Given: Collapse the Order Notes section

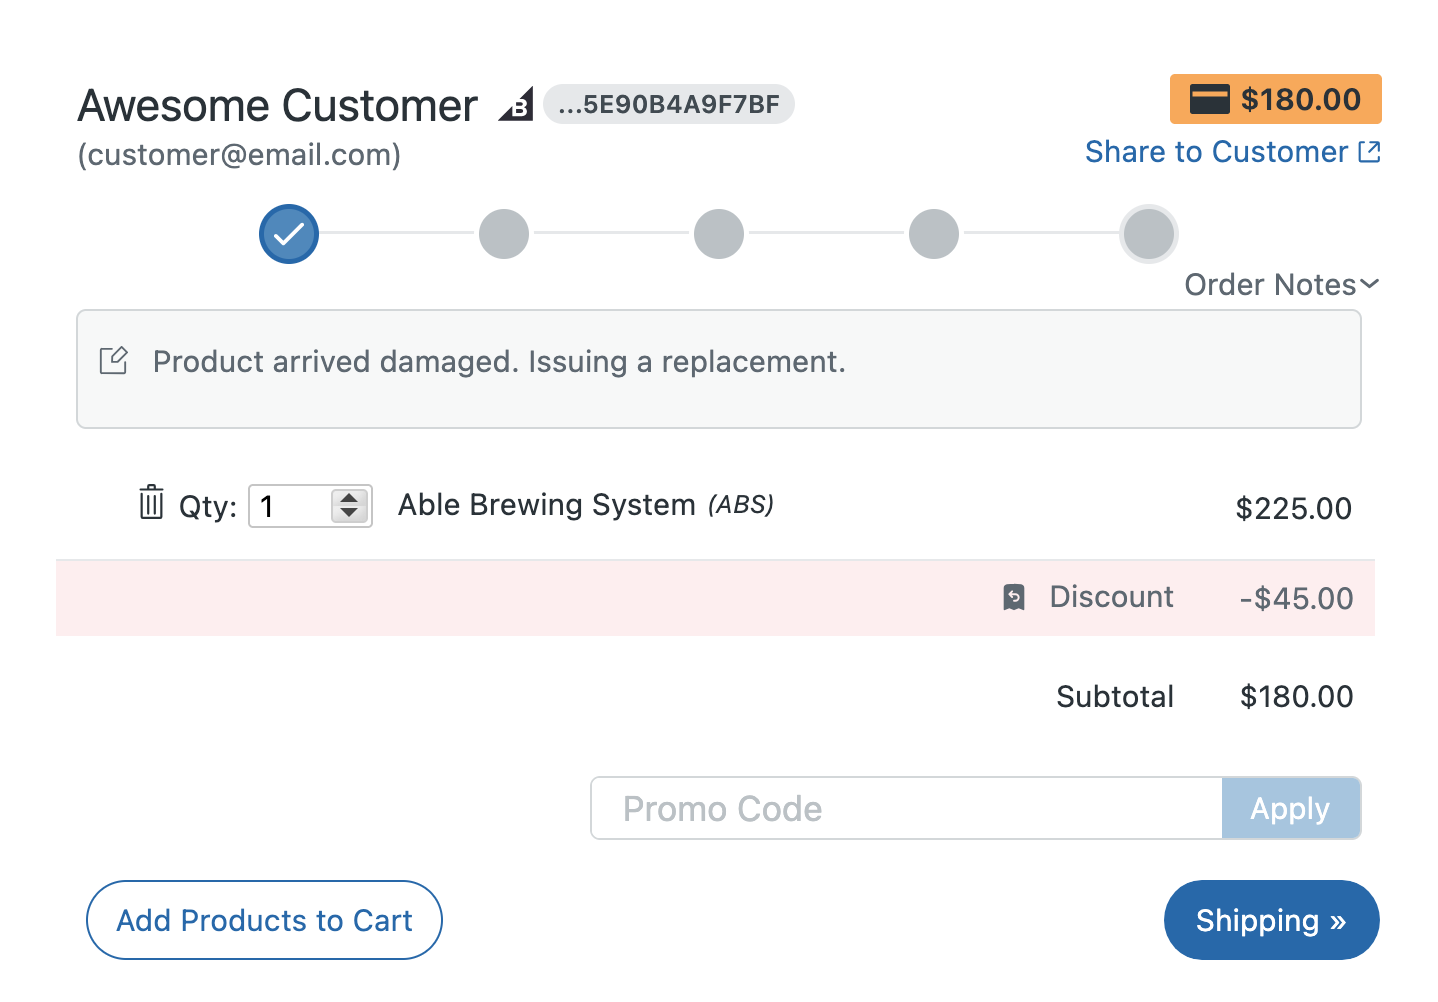Looking at the screenshot, I should point(1281,284).
